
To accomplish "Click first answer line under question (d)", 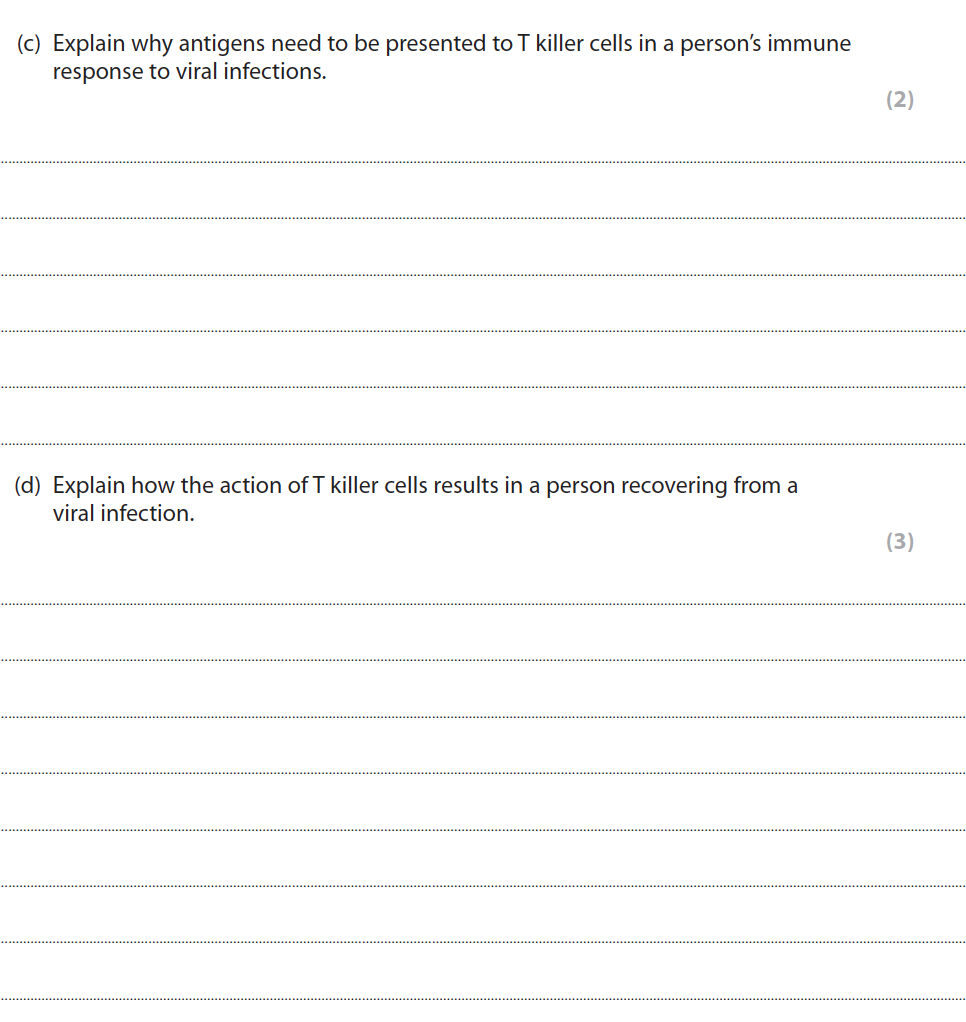I will [x=483, y=603].
